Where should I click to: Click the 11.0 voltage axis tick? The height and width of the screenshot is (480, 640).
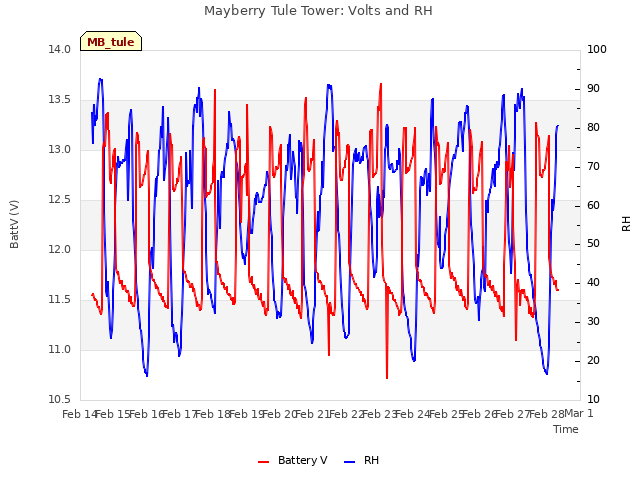click(x=59, y=349)
